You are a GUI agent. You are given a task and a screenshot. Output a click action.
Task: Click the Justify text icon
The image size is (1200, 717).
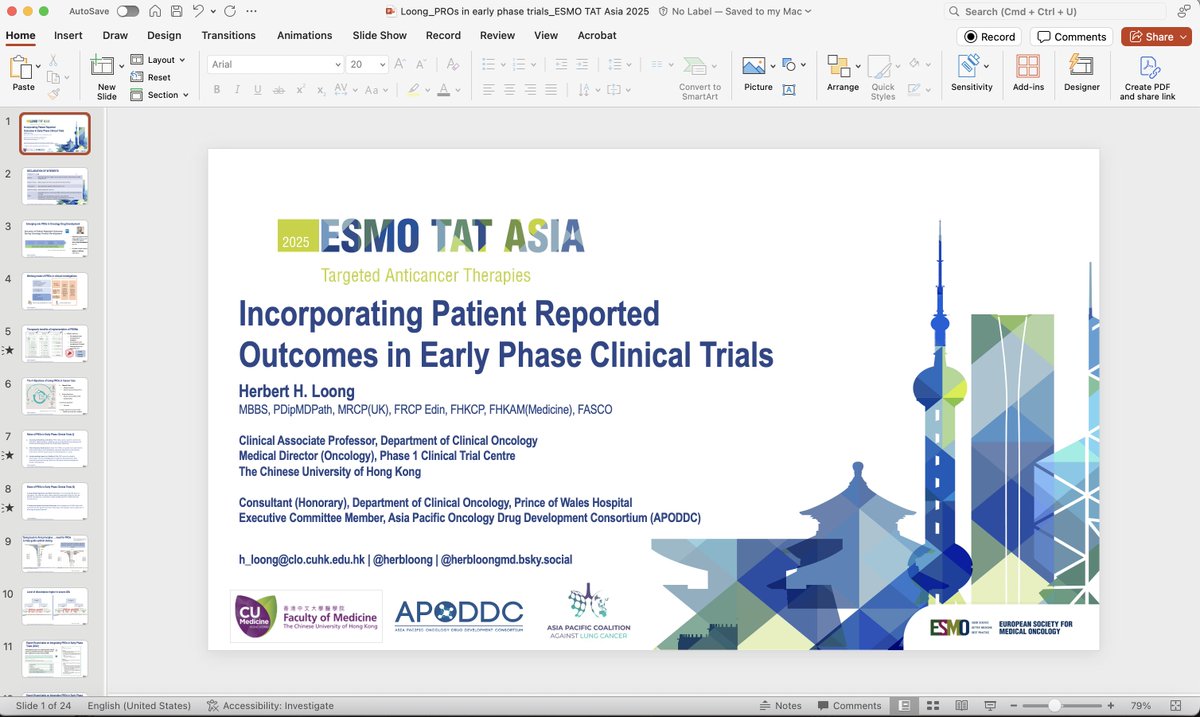point(552,90)
